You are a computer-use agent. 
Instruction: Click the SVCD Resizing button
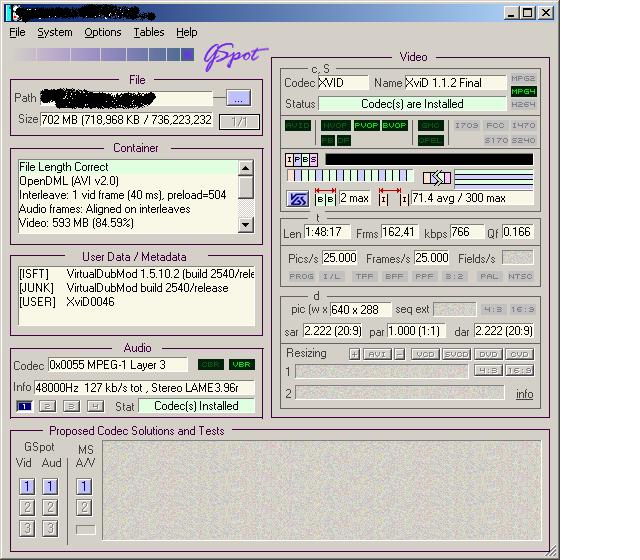(457, 354)
